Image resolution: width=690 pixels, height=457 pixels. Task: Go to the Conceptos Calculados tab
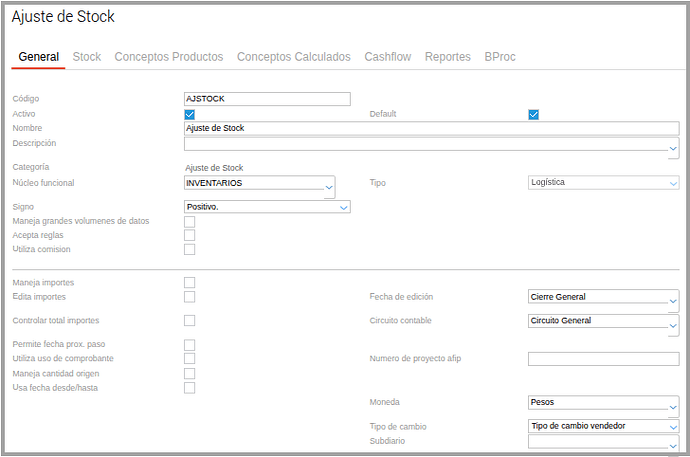(294, 57)
